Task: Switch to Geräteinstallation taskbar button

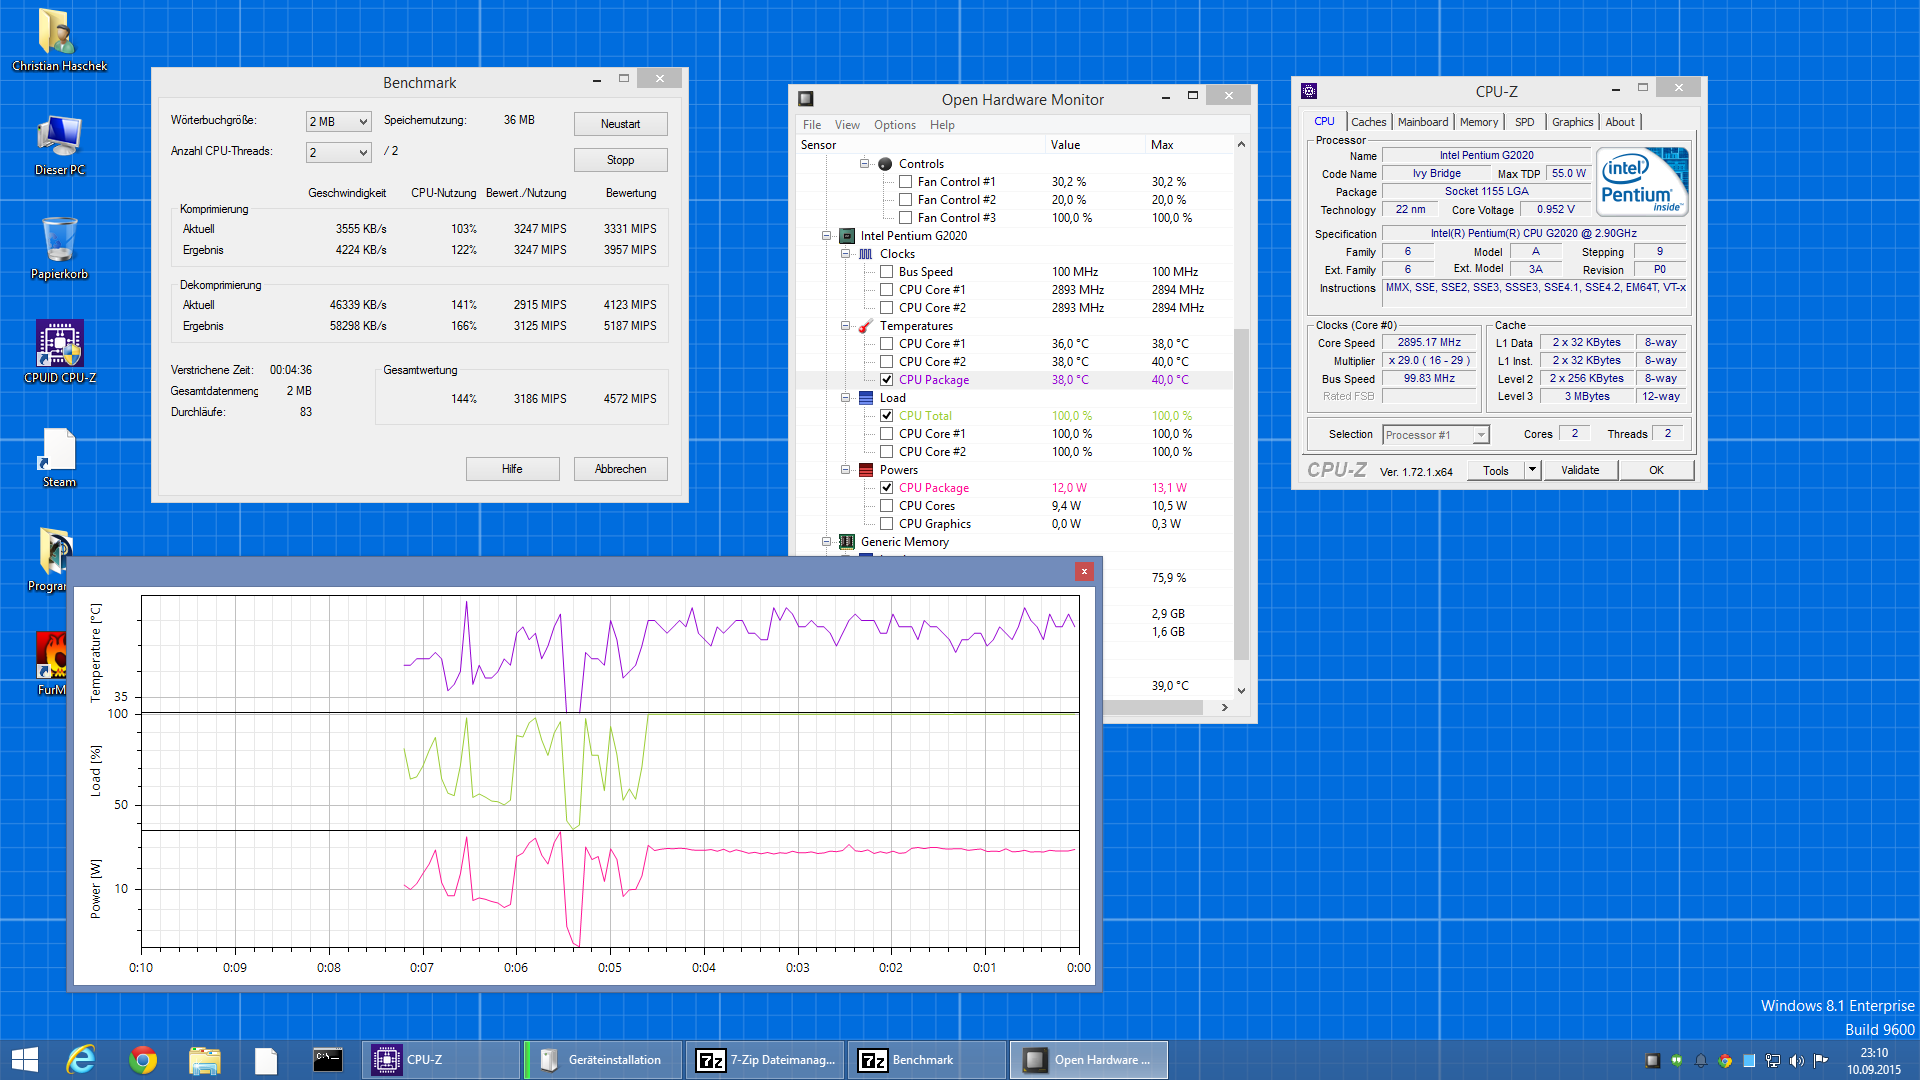Action: click(604, 1060)
